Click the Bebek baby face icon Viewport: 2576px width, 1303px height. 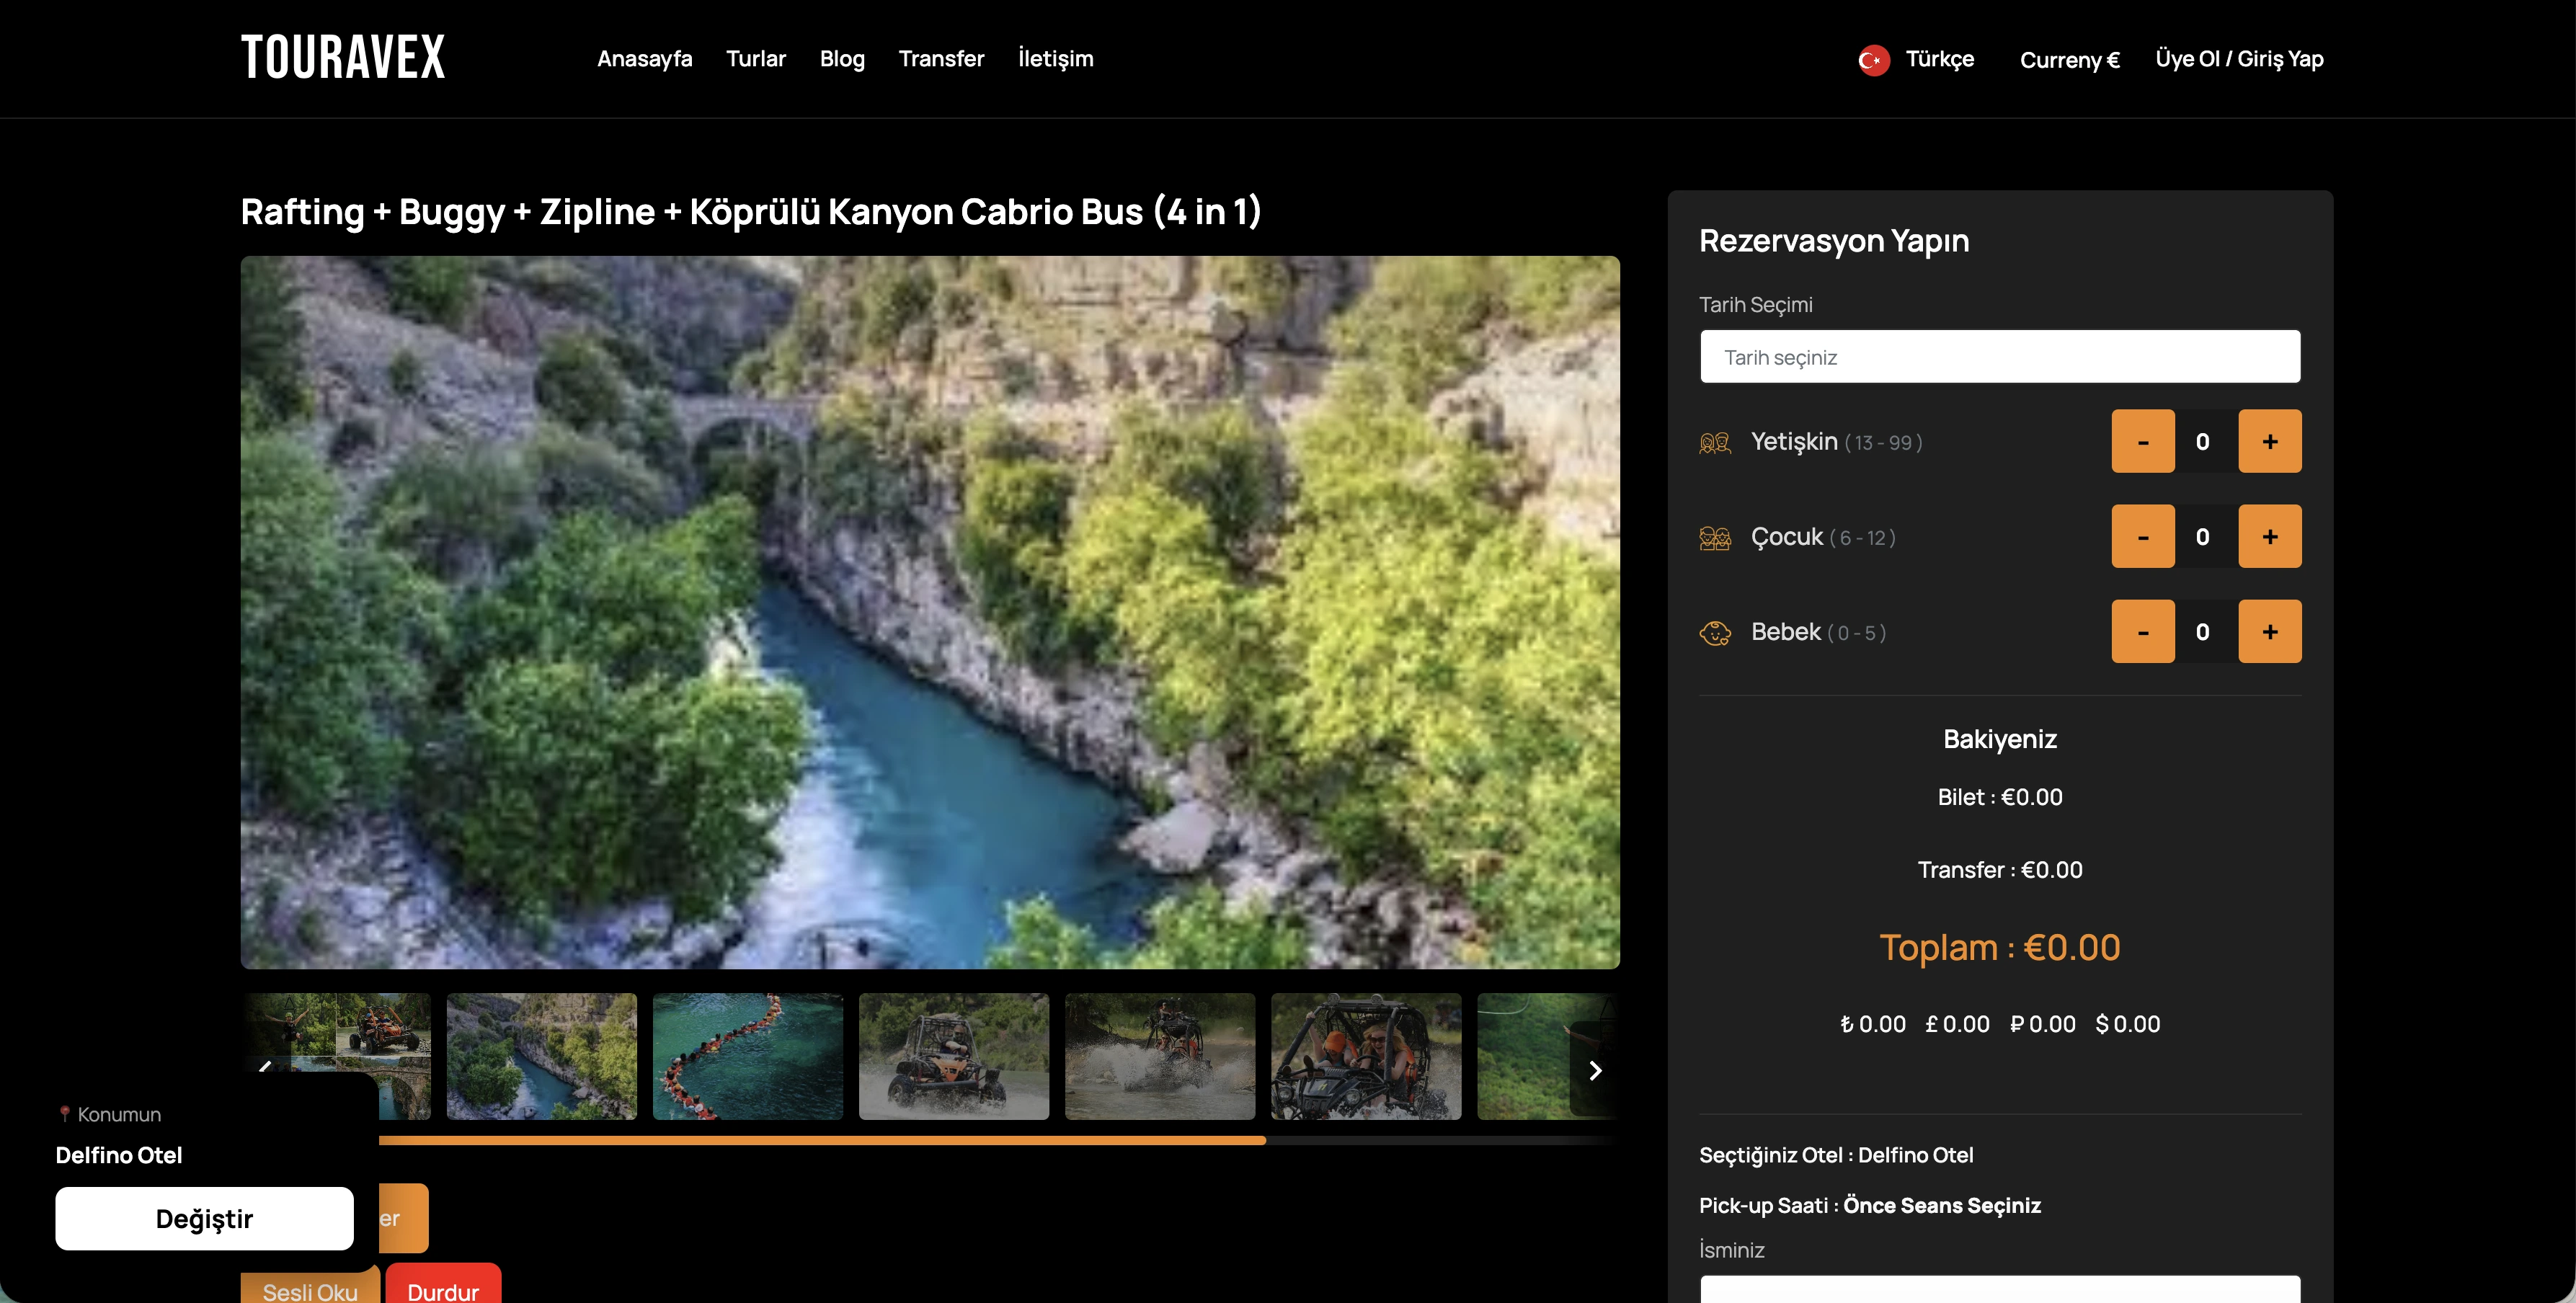[1715, 633]
